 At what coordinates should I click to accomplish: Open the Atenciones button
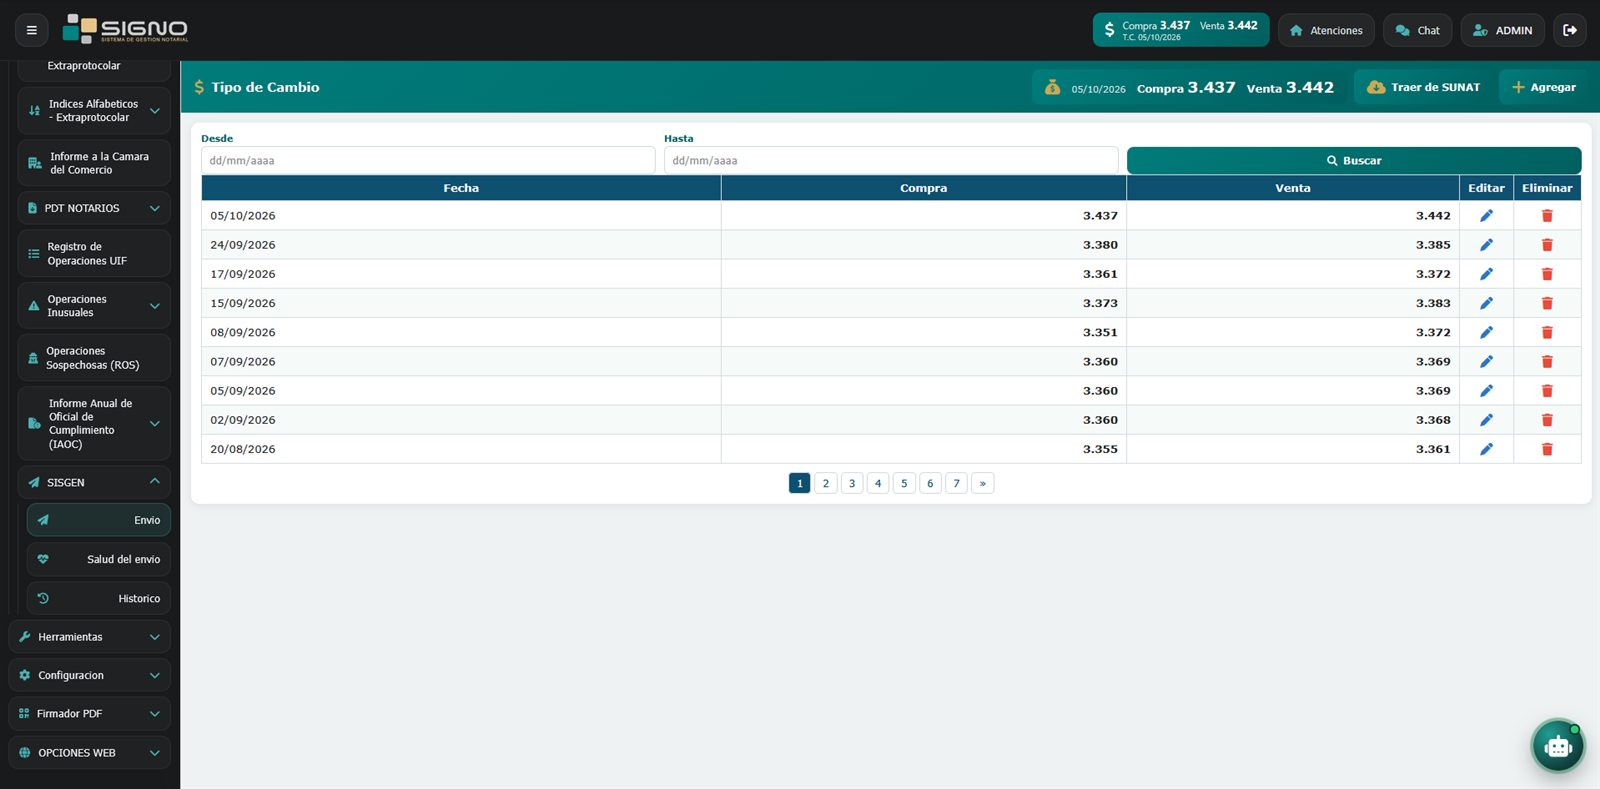(x=1326, y=30)
